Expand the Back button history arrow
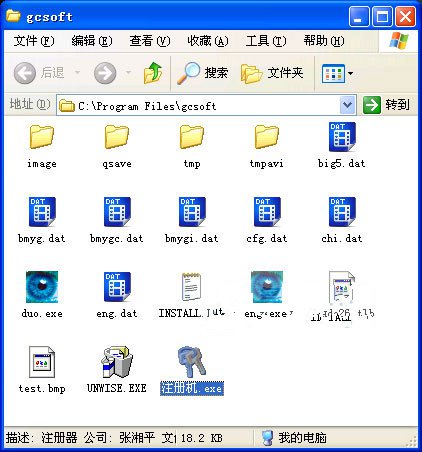Image resolution: width=422 pixels, height=452 pixels. click(x=77, y=72)
